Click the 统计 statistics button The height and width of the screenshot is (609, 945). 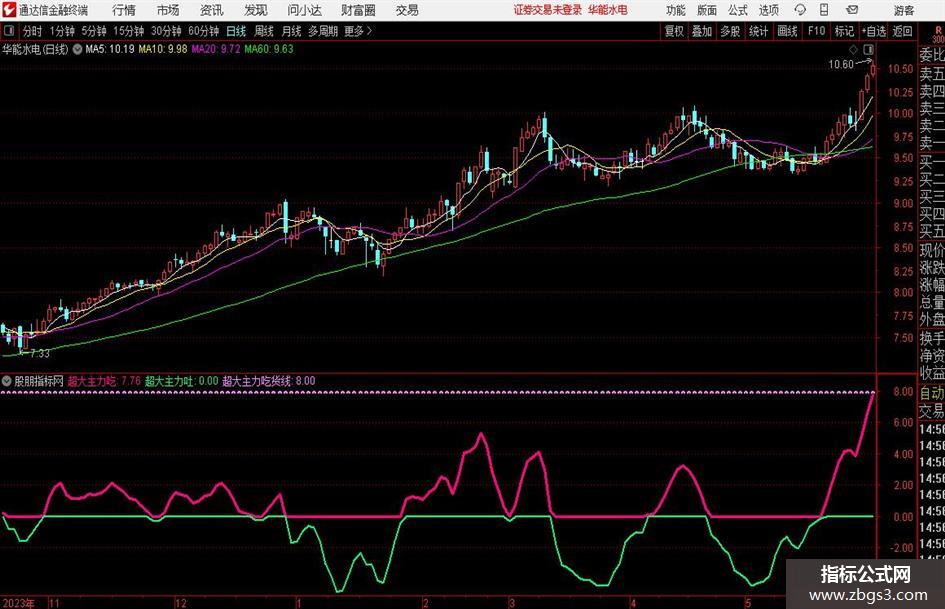[758, 31]
